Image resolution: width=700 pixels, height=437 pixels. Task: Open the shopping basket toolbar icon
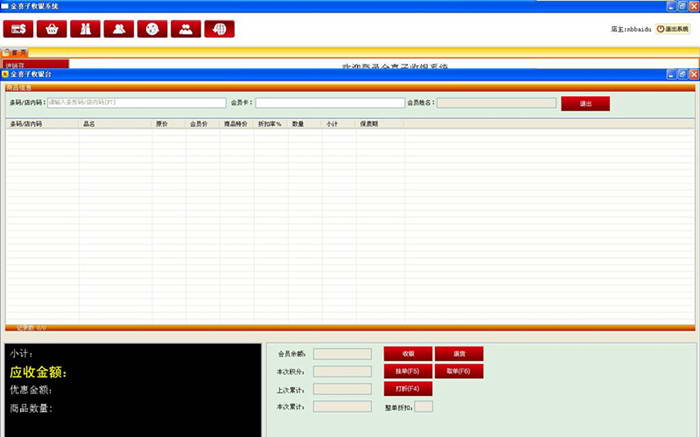(52, 29)
